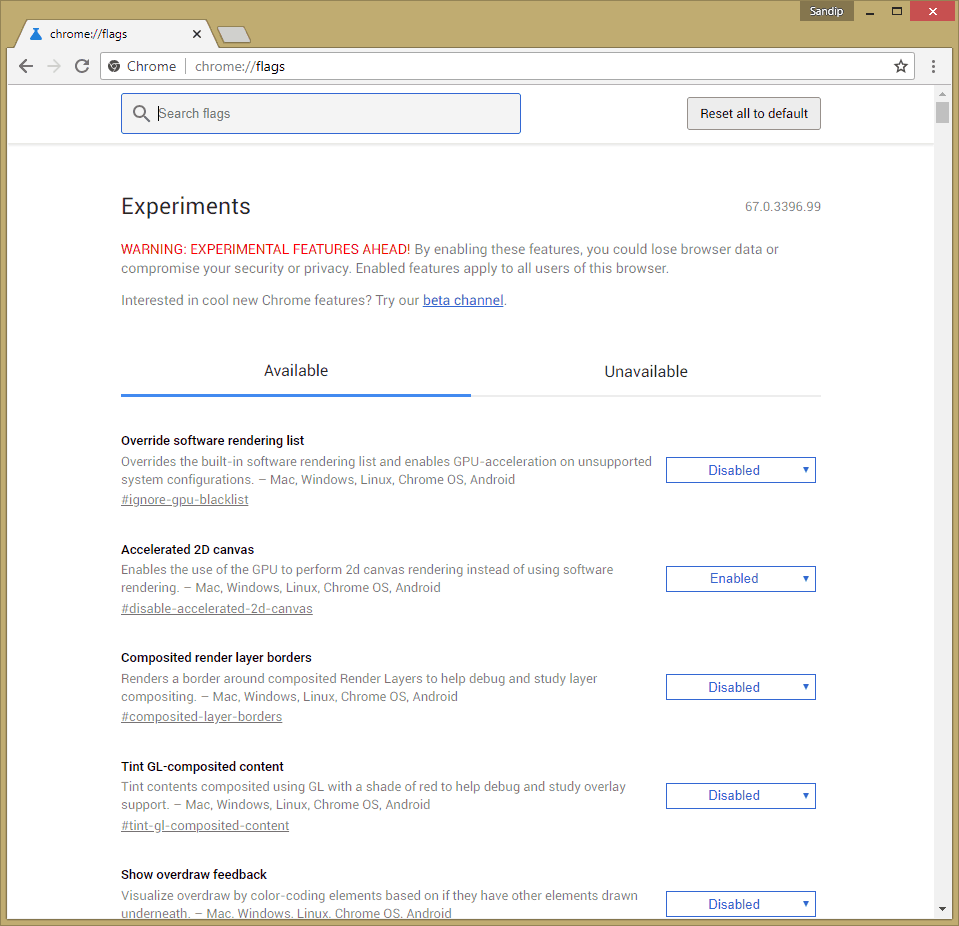Viewport: 959px width, 926px height.
Task: Switch to the Available tab
Action: pyautogui.click(x=296, y=371)
